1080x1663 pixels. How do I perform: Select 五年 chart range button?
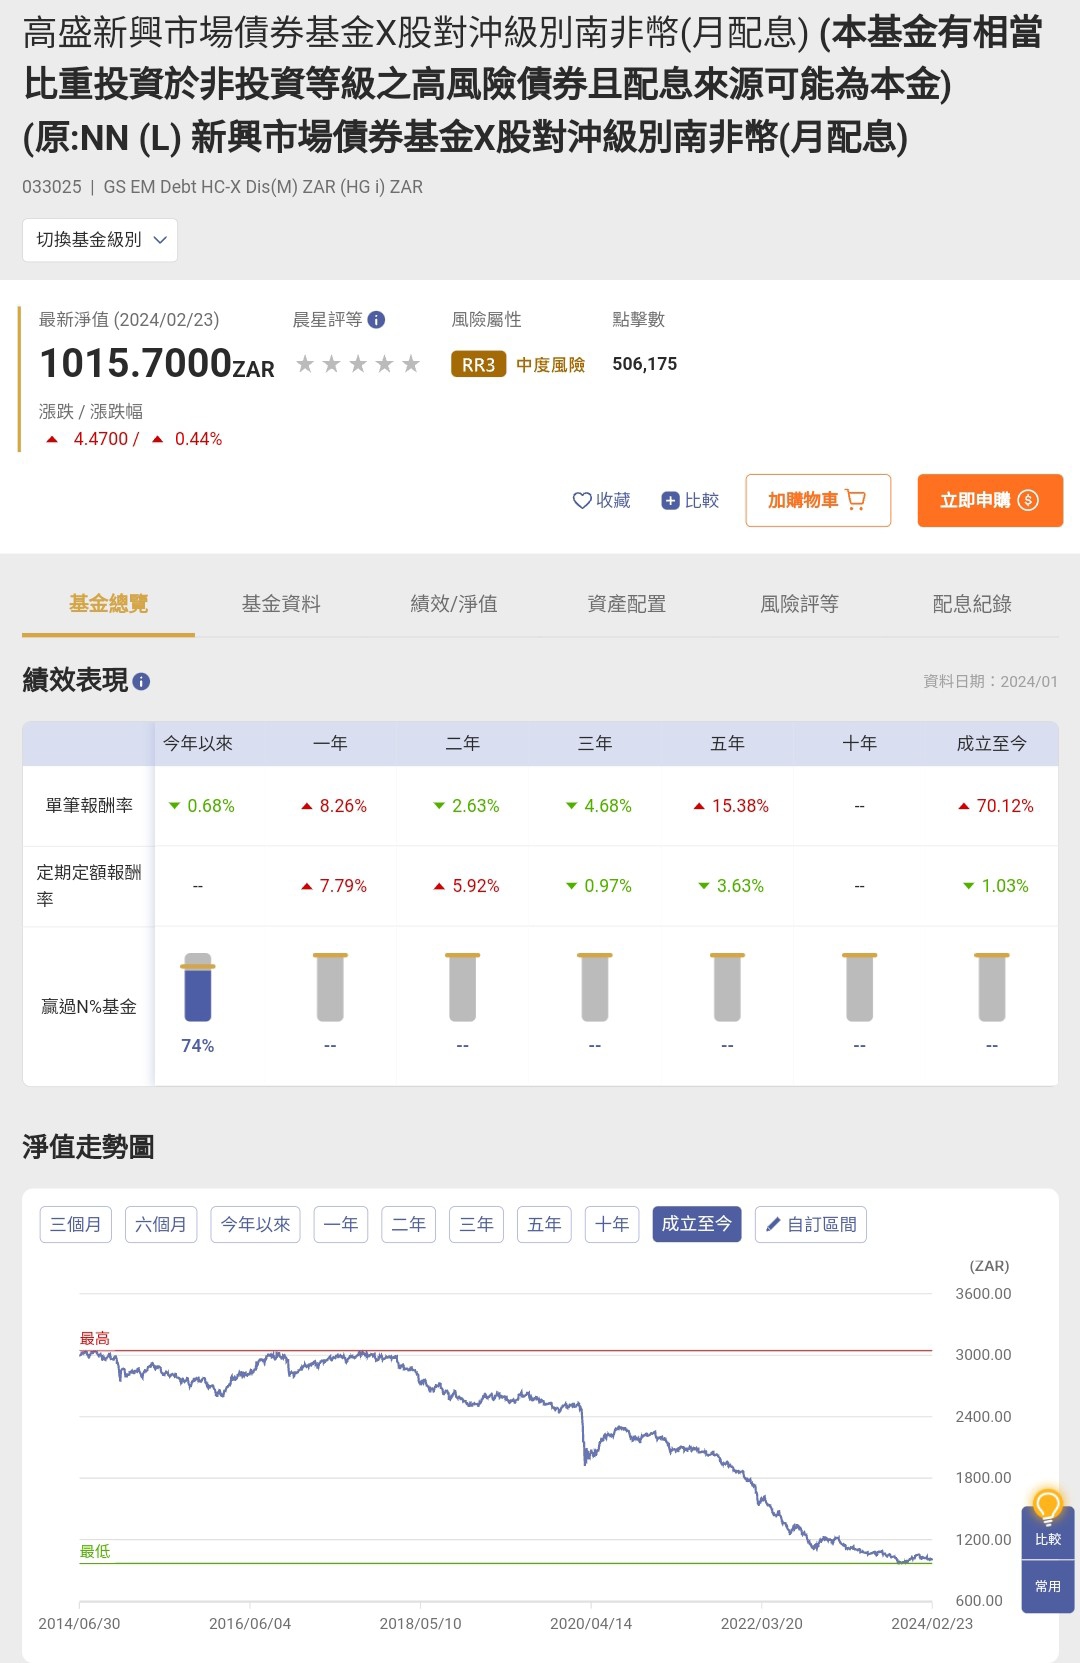(x=544, y=1224)
